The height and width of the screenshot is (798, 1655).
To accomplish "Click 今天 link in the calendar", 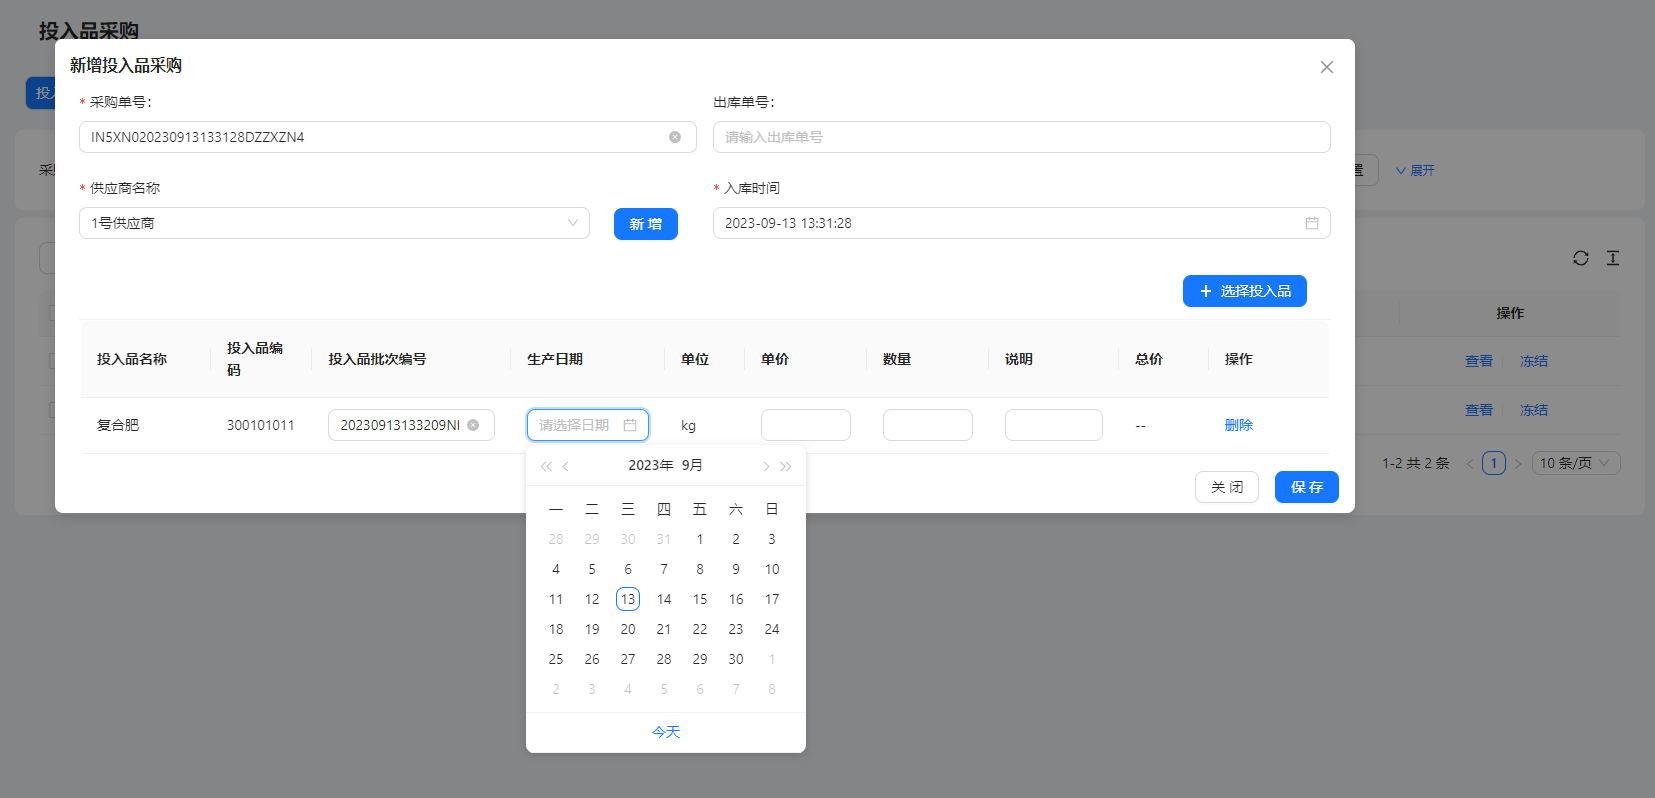I will point(666,732).
